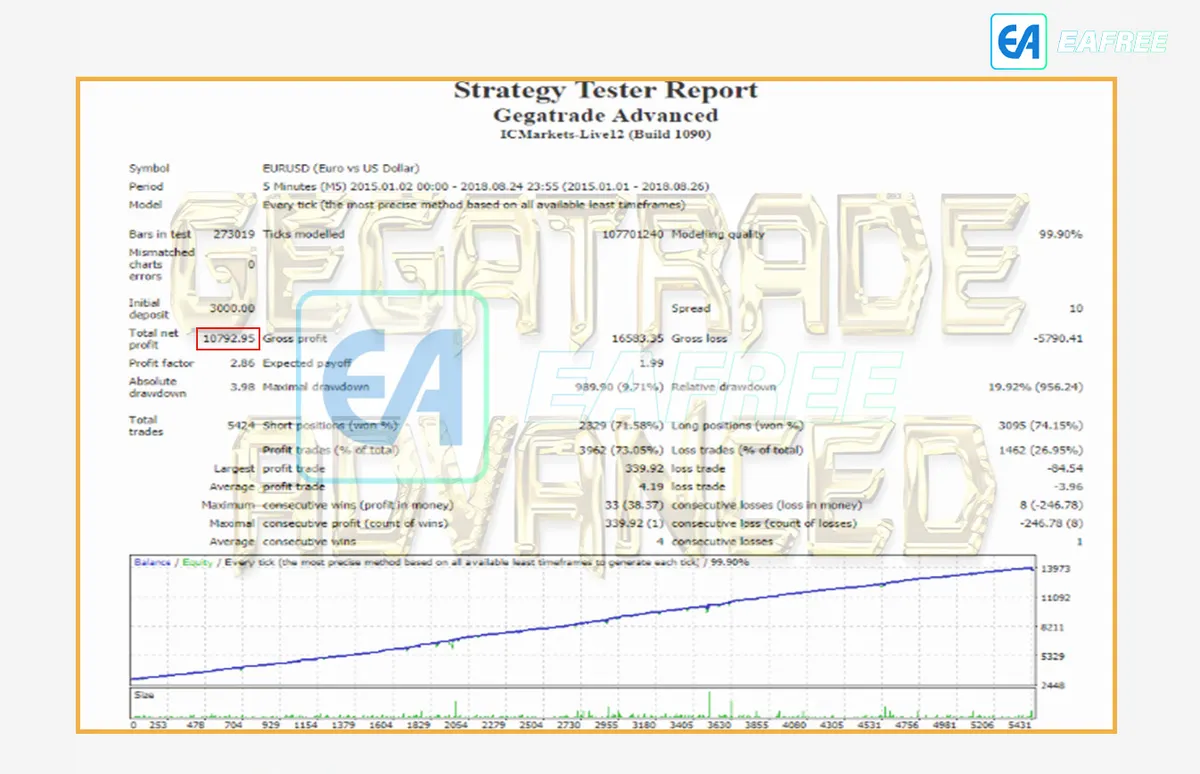The image size is (1200, 774).
Task: Click the average loss trade value '-3.96'
Action: tap(1069, 487)
